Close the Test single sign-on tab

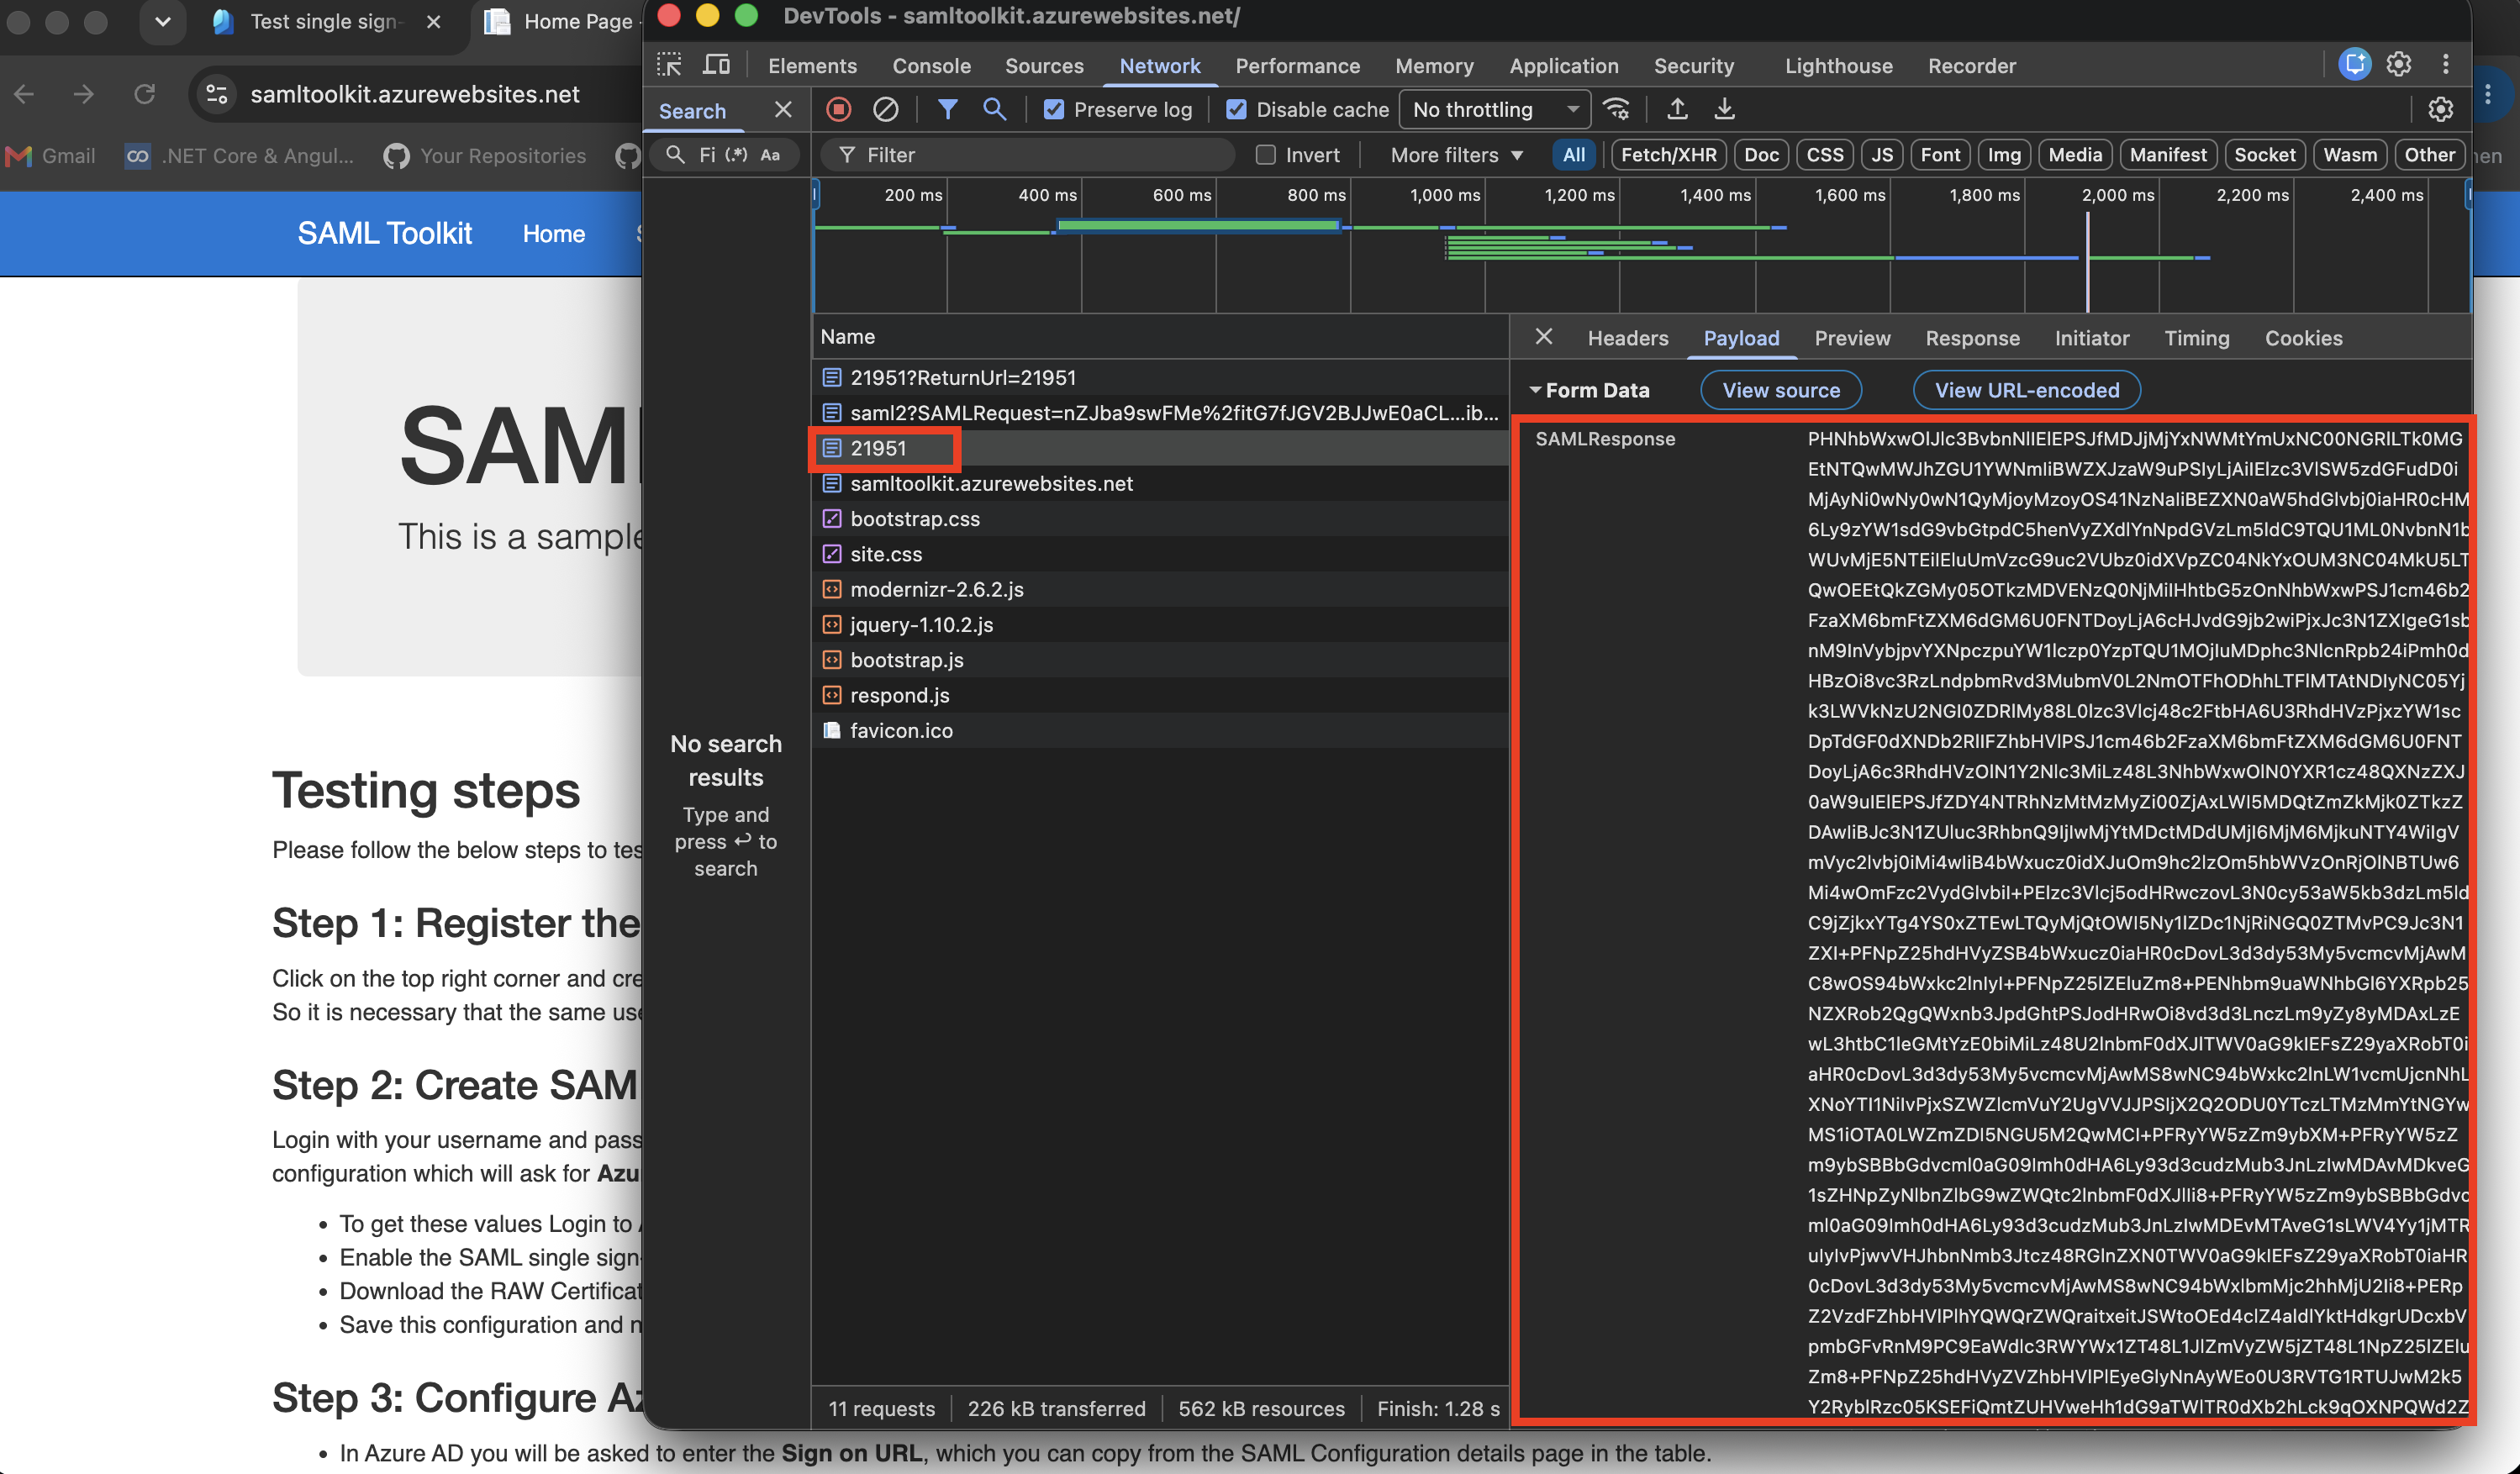point(433,21)
